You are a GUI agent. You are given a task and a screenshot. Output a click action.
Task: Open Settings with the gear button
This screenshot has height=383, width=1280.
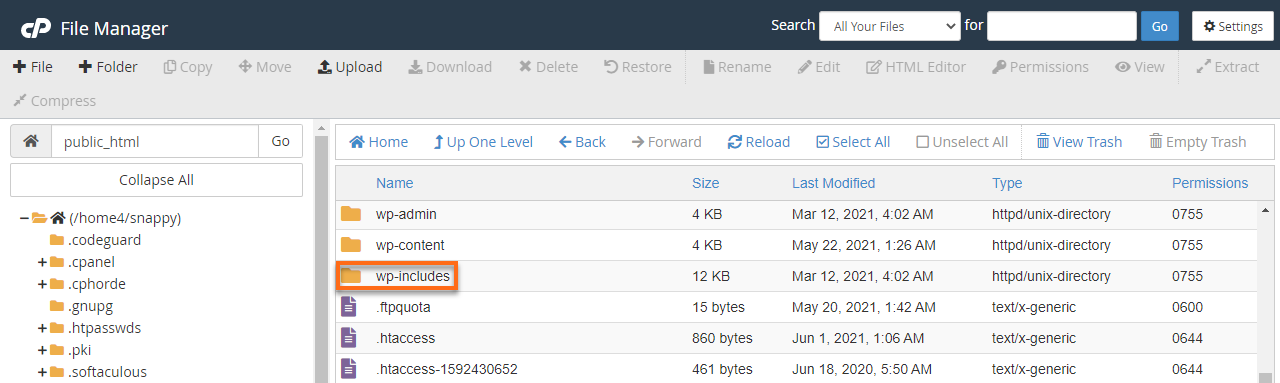click(1233, 26)
